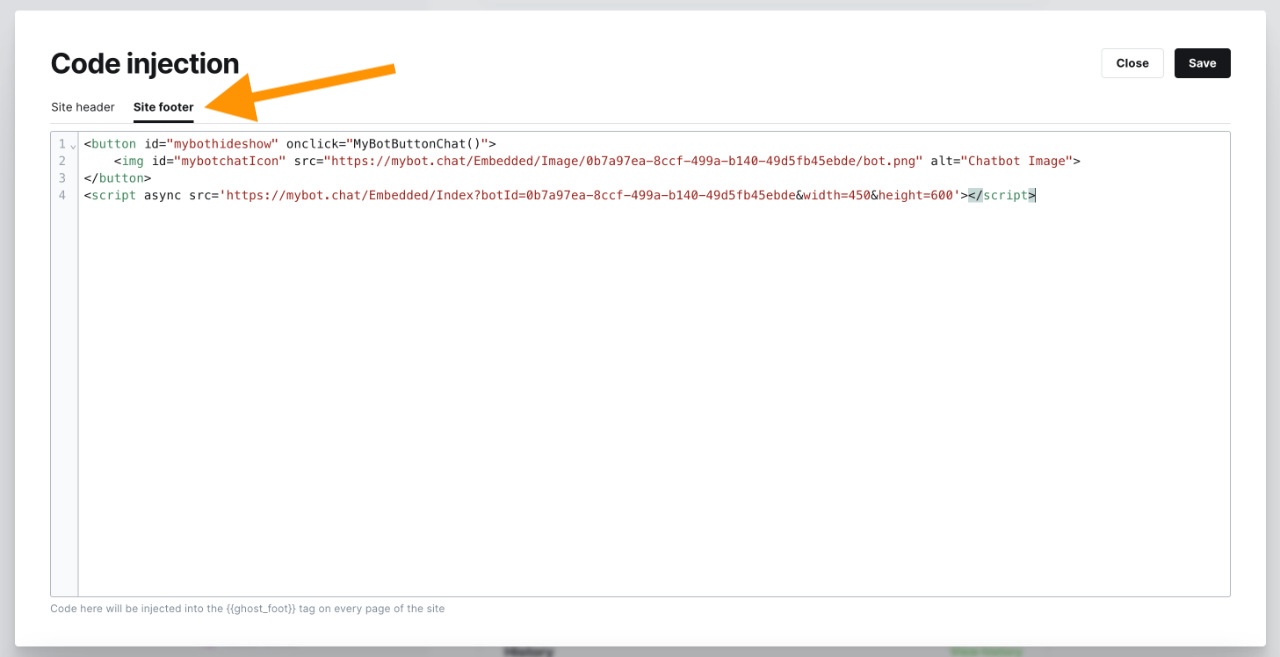Click line number 3 in the gutter
This screenshot has width=1280, height=657.
62,178
